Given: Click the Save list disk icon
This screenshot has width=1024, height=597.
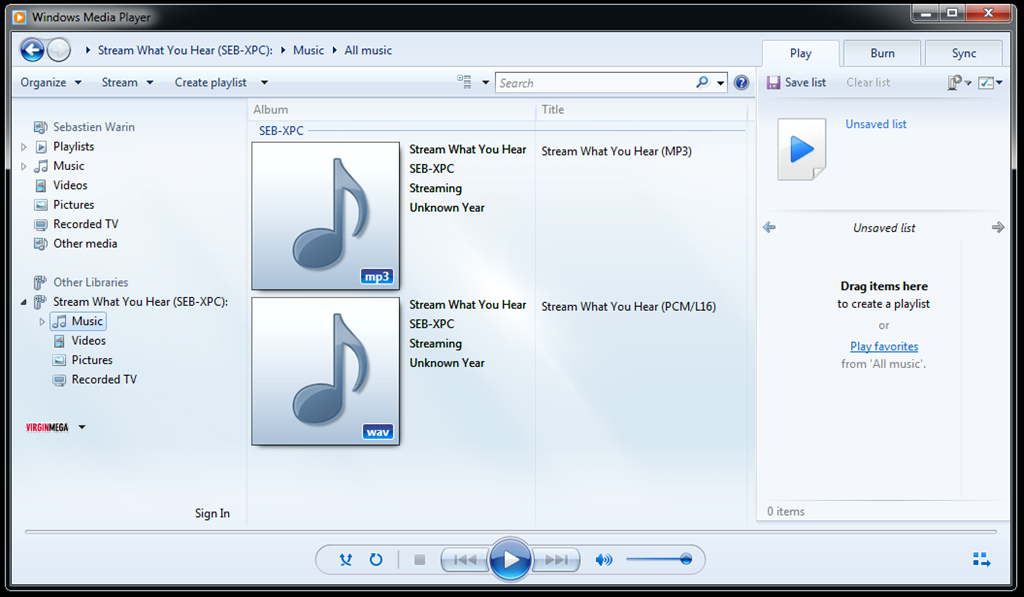Looking at the screenshot, I should [773, 82].
